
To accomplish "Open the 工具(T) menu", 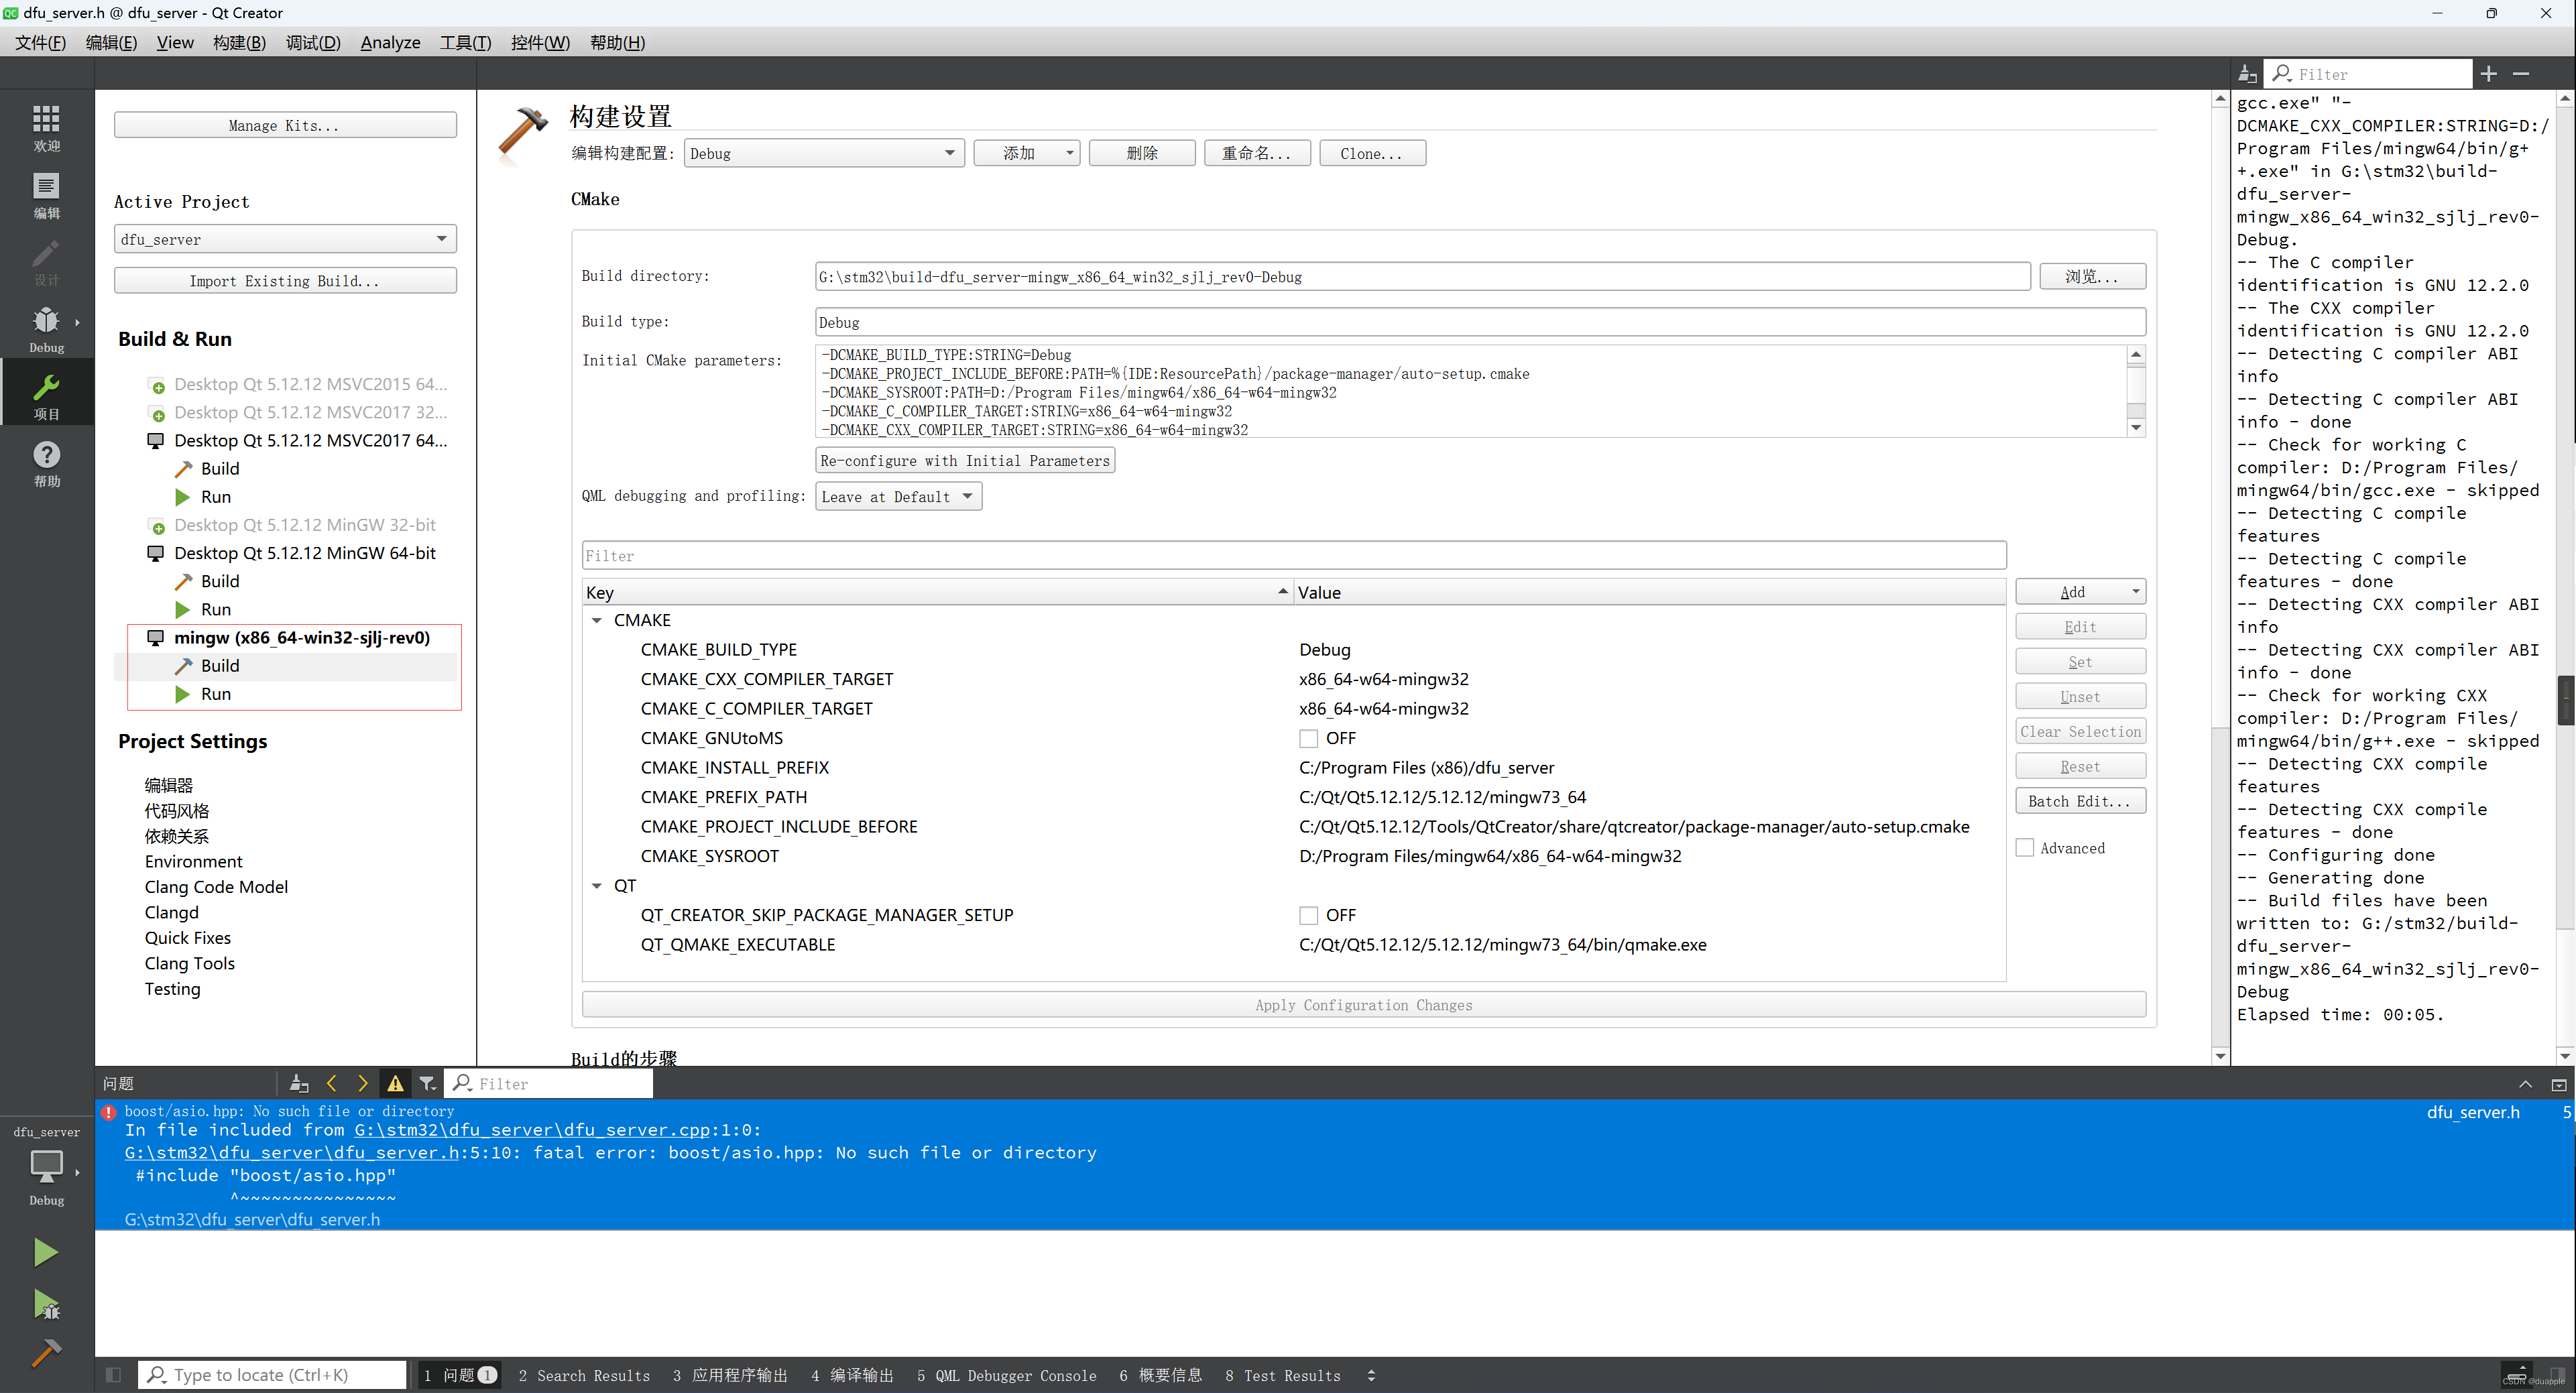I will (465, 42).
